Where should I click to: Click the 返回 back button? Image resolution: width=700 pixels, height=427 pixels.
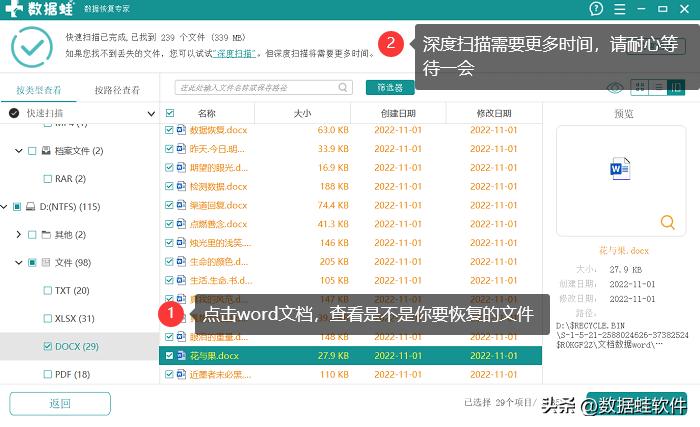(60, 404)
